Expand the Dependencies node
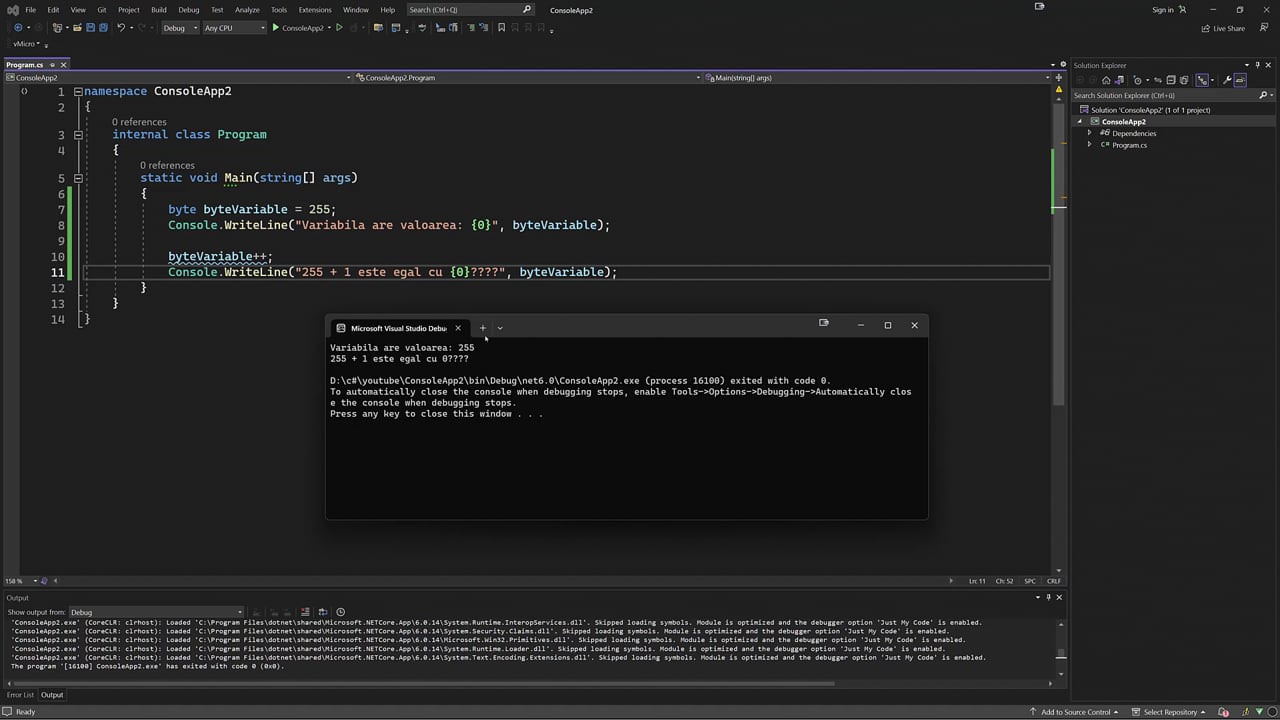Viewport: 1280px width, 720px height. click(x=1090, y=133)
